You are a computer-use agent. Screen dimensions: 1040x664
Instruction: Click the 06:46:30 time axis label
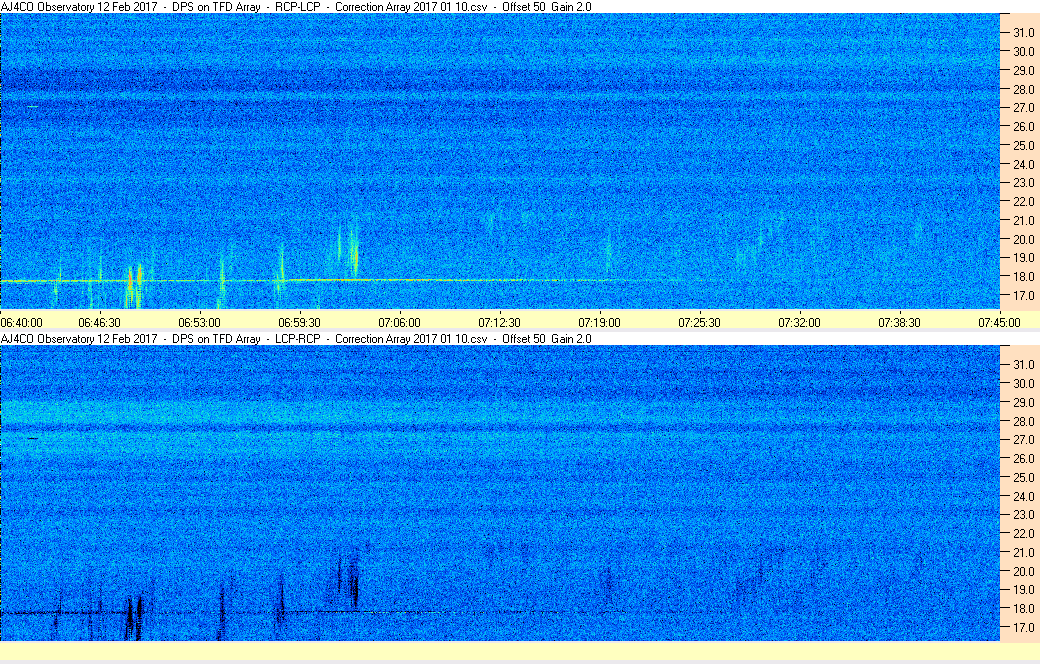click(99, 323)
